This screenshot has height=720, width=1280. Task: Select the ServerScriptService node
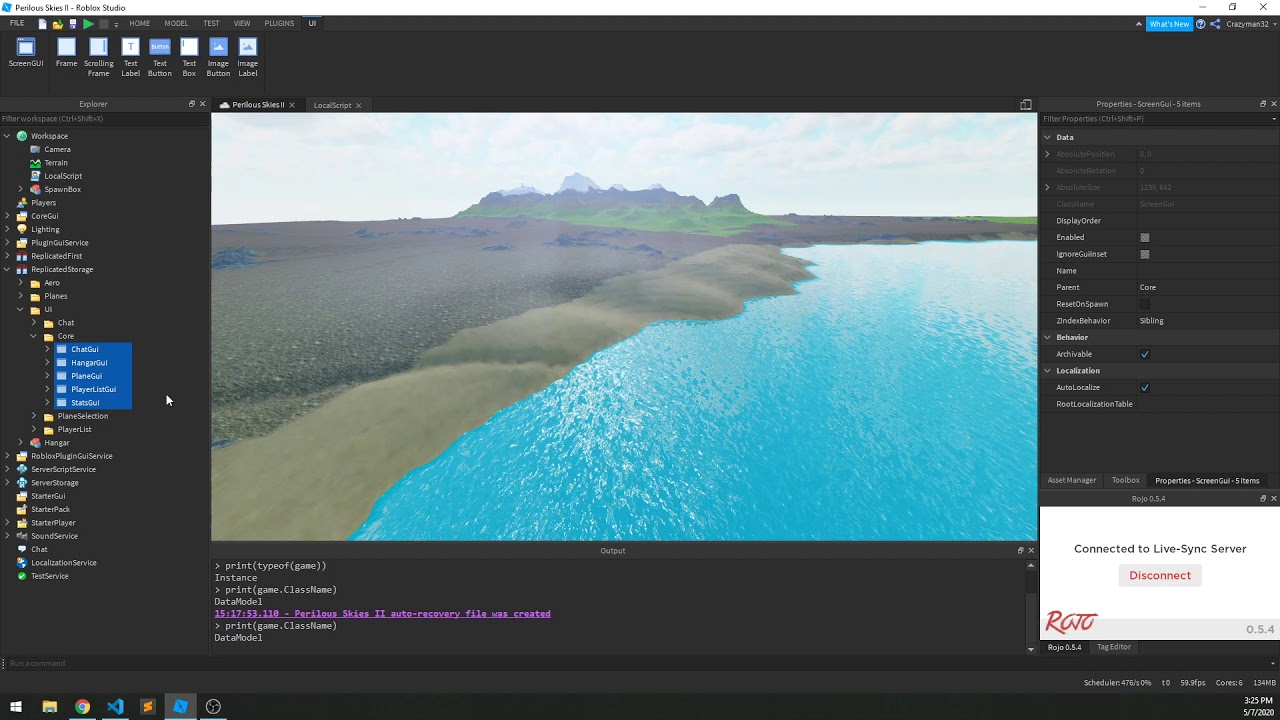(63, 469)
